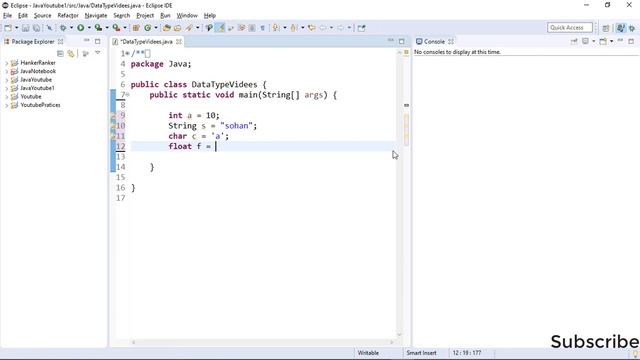Toggle Link with Editor in Package Explorer
Viewport: 640px width, 360px height.
pyautogui.click(x=71, y=53)
